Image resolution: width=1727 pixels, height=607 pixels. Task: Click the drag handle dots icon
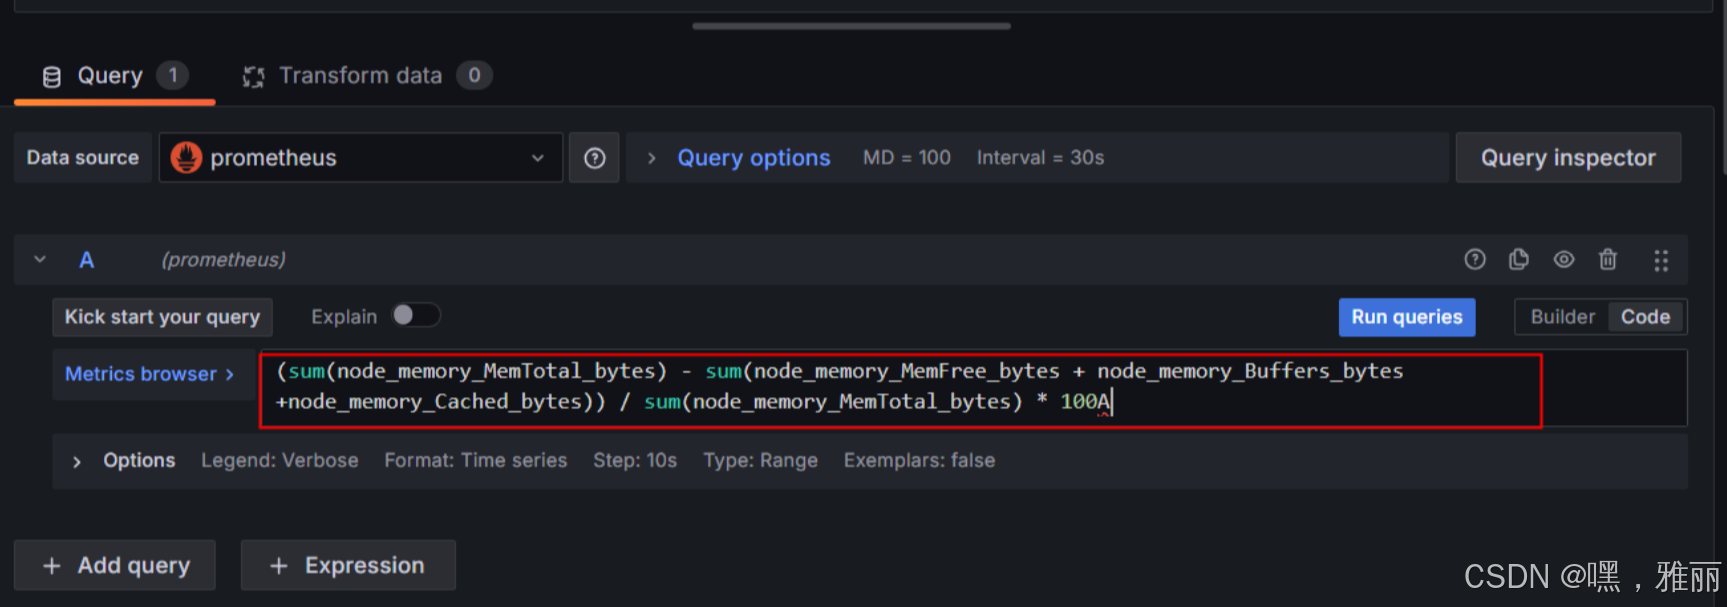1660,260
